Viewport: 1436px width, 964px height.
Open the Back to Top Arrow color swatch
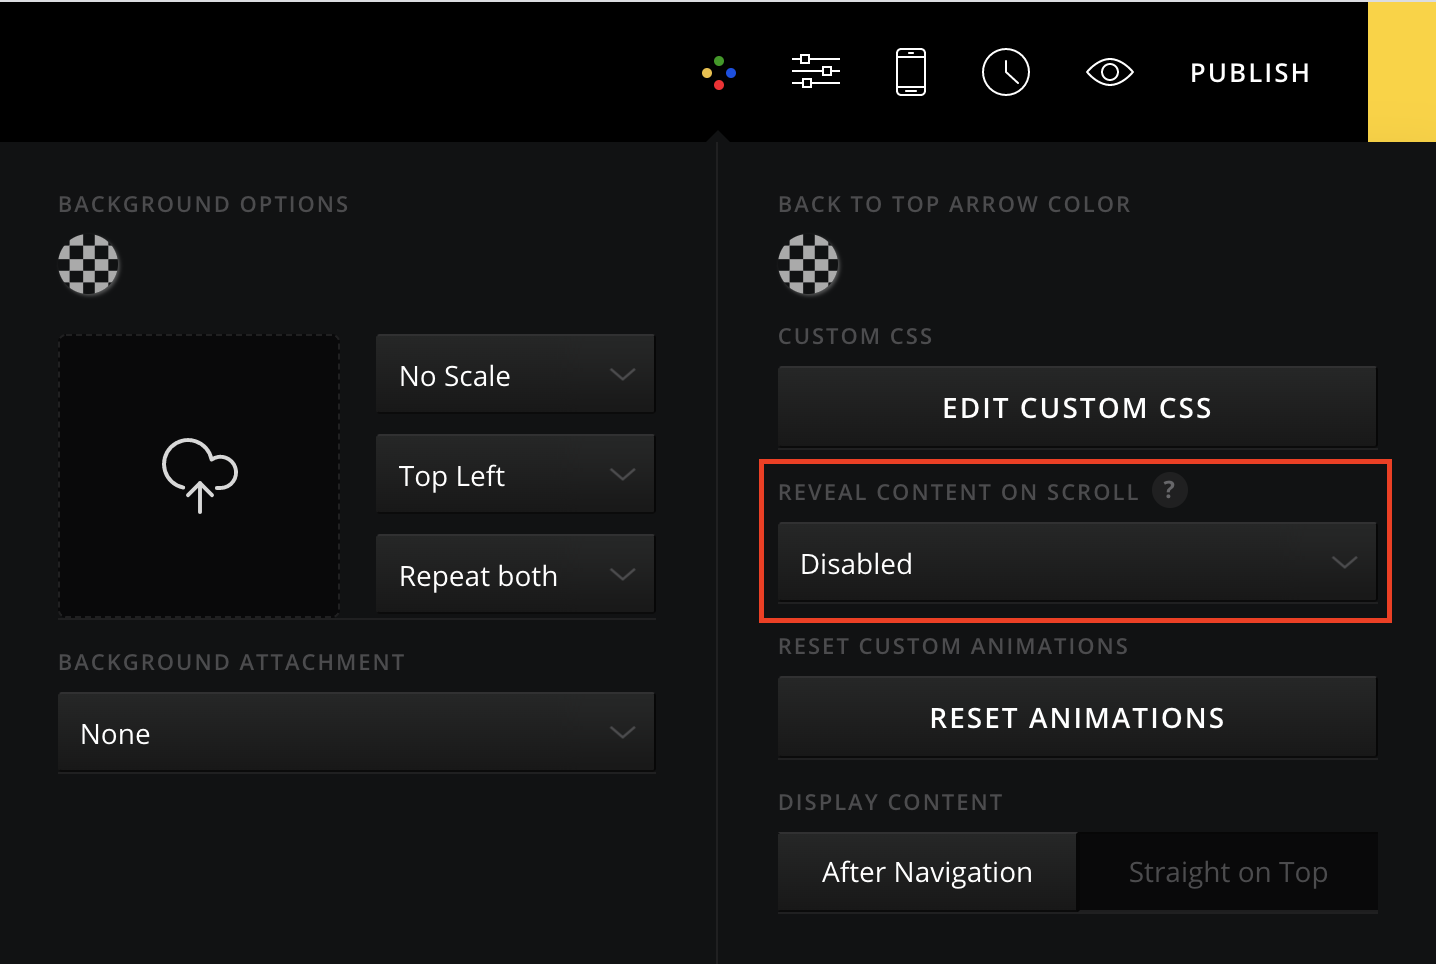(x=808, y=265)
